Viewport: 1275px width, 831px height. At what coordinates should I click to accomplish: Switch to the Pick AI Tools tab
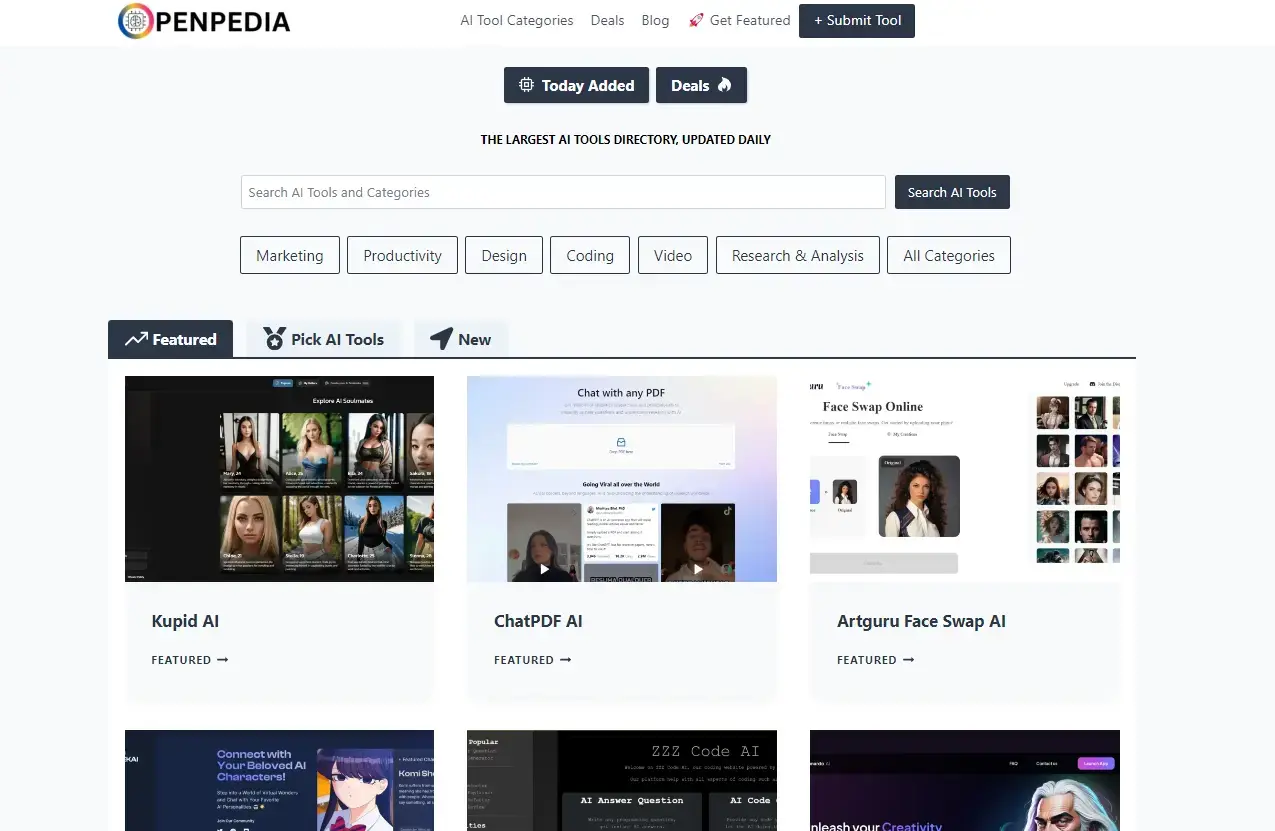(x=323, y=339)
